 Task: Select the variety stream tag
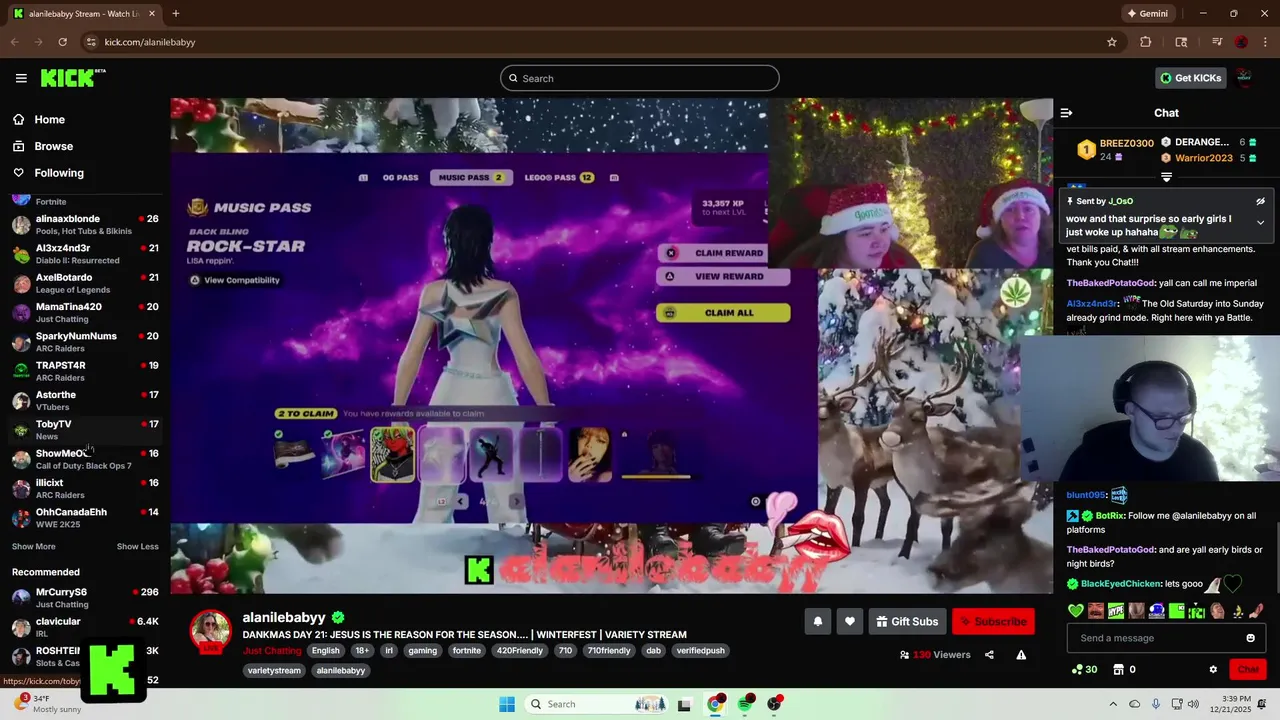point(274,670)
